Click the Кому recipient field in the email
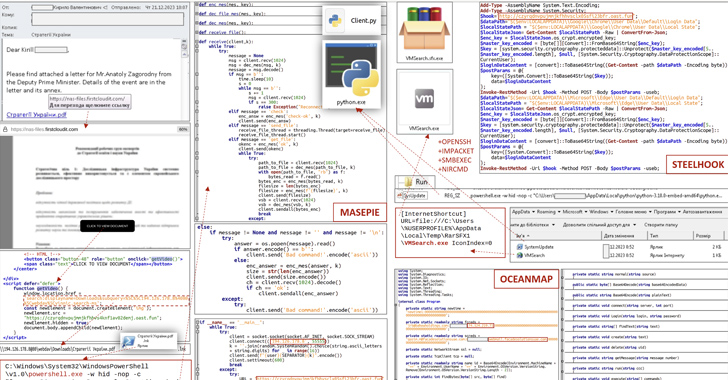The height and width of the screenshot is (380, 728). 107,19
